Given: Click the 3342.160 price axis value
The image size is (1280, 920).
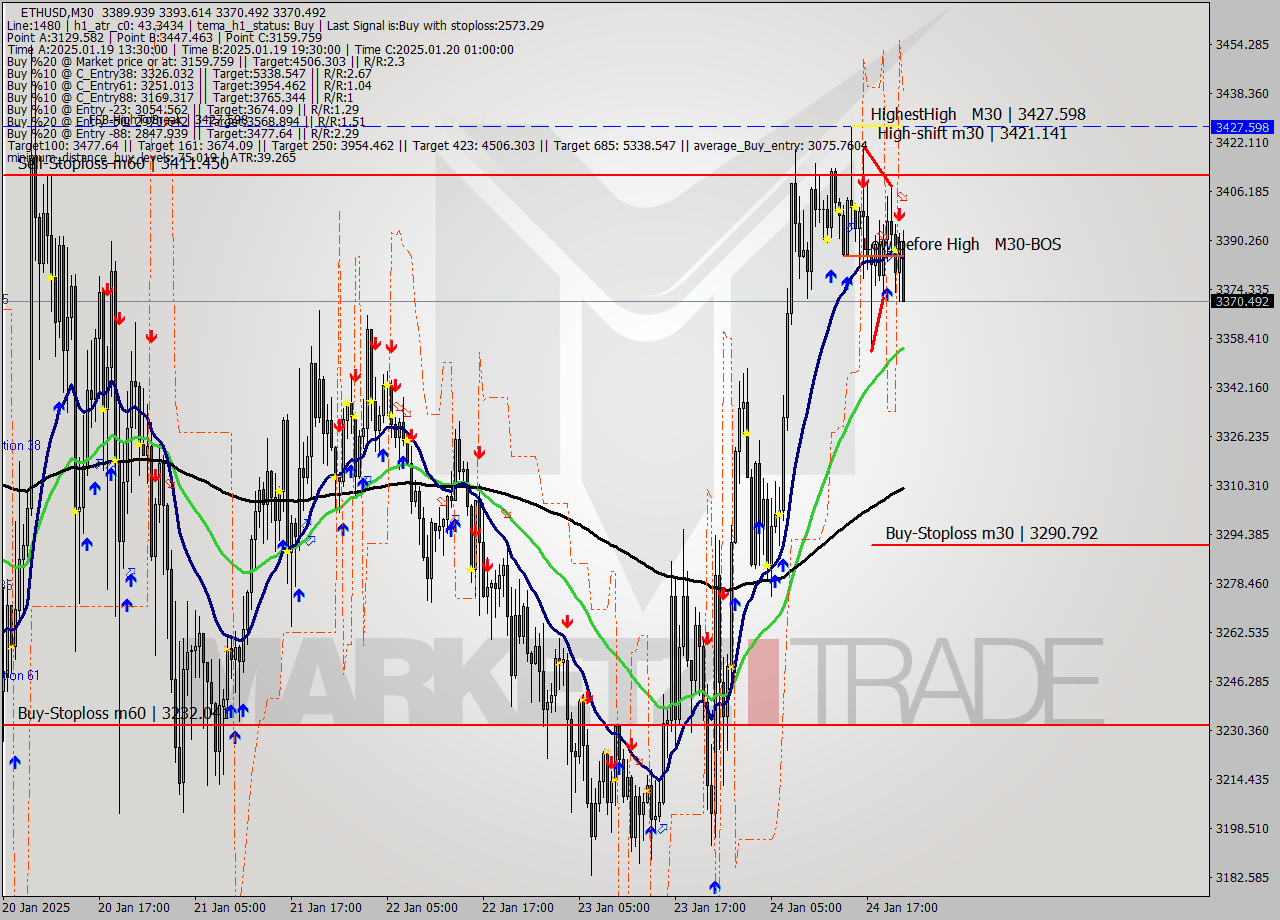Looking at the screenshot, I should click(1241, 387).
